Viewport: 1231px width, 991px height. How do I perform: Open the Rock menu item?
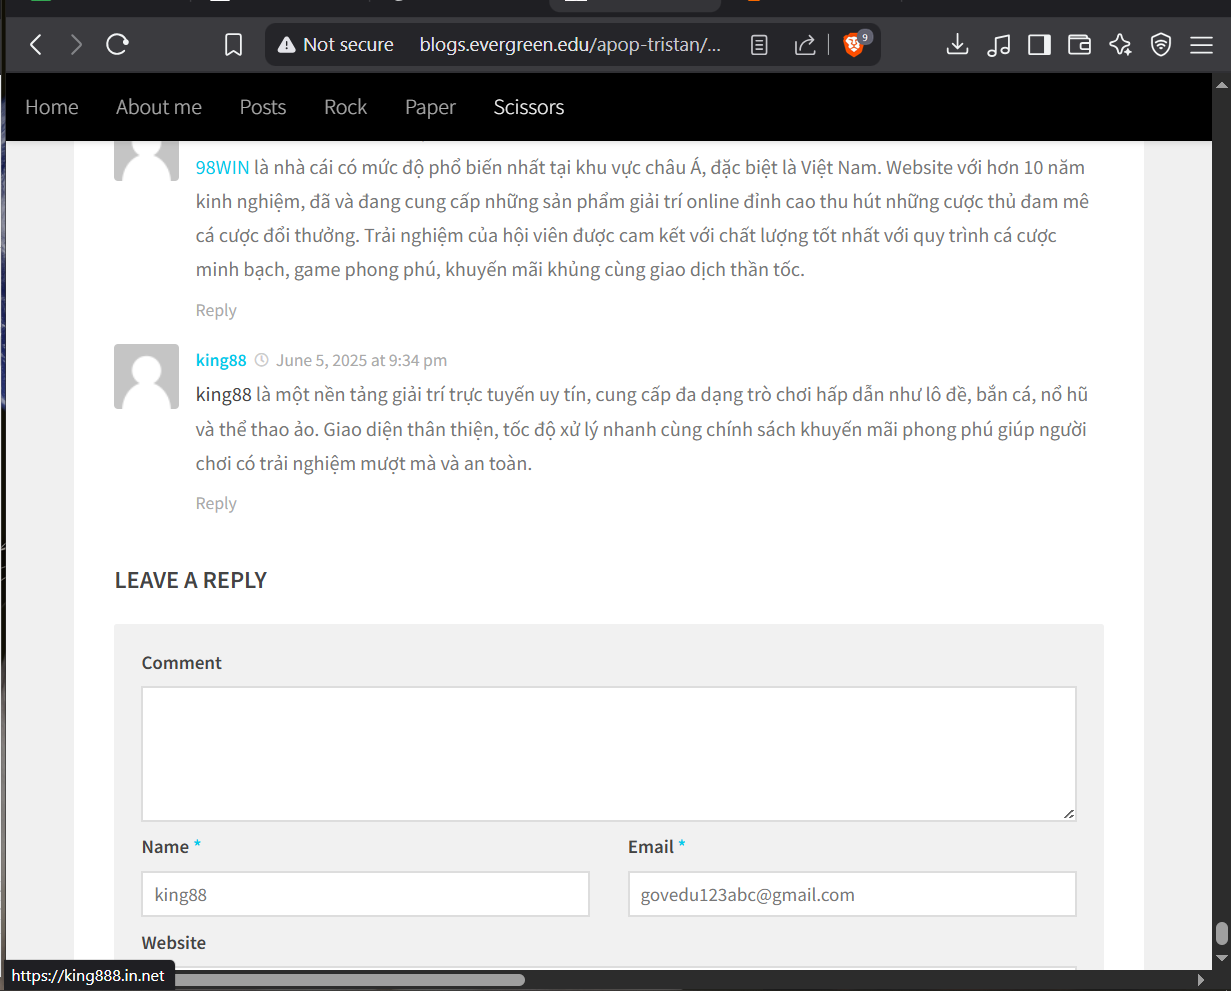point(346,107)
